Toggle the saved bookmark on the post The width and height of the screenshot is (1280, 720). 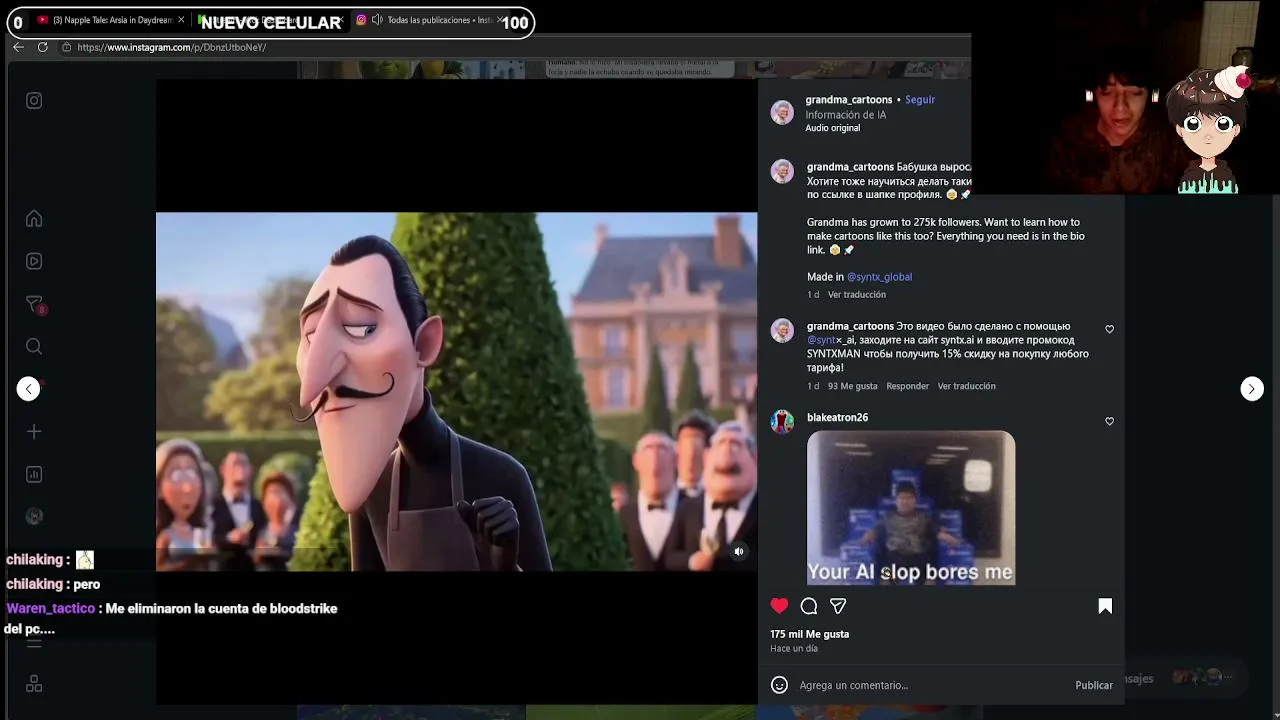(x=1105, y=606)
